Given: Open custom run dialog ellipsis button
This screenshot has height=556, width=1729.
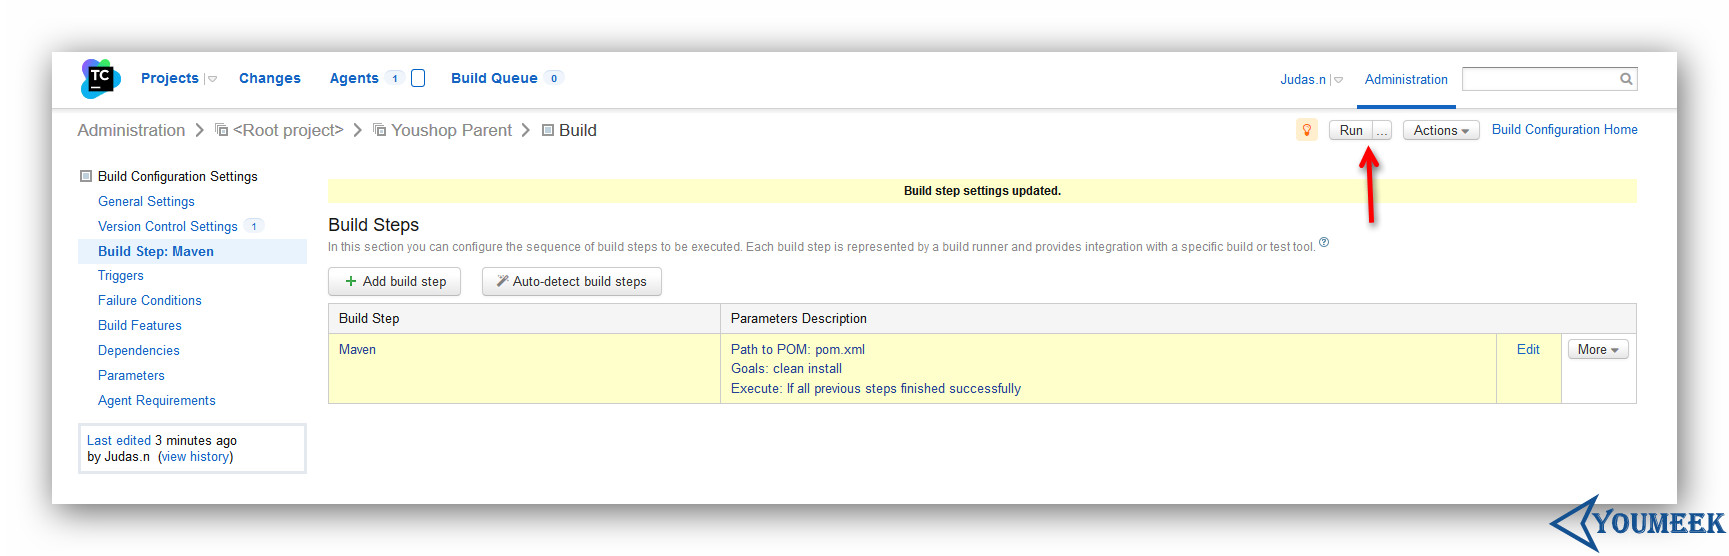Looking at the screenshot, I should tap(1382, 130).
